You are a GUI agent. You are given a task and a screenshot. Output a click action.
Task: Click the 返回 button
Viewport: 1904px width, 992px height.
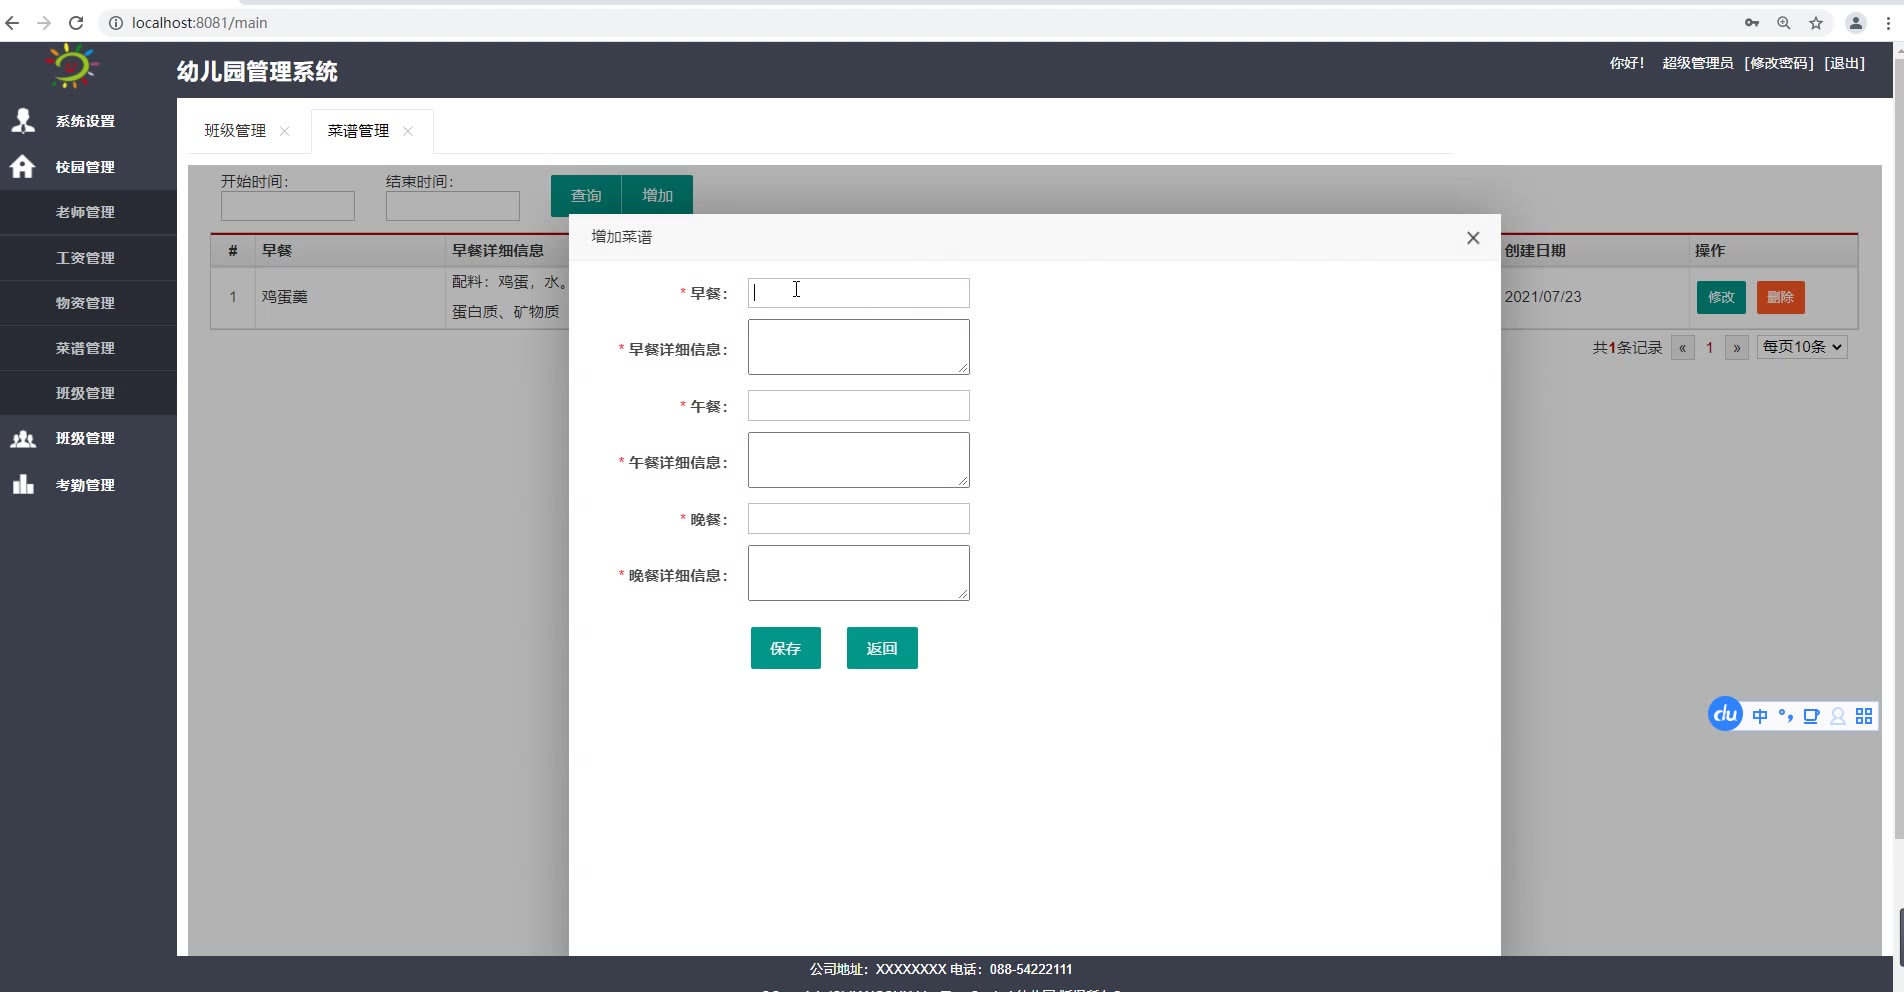882,648
